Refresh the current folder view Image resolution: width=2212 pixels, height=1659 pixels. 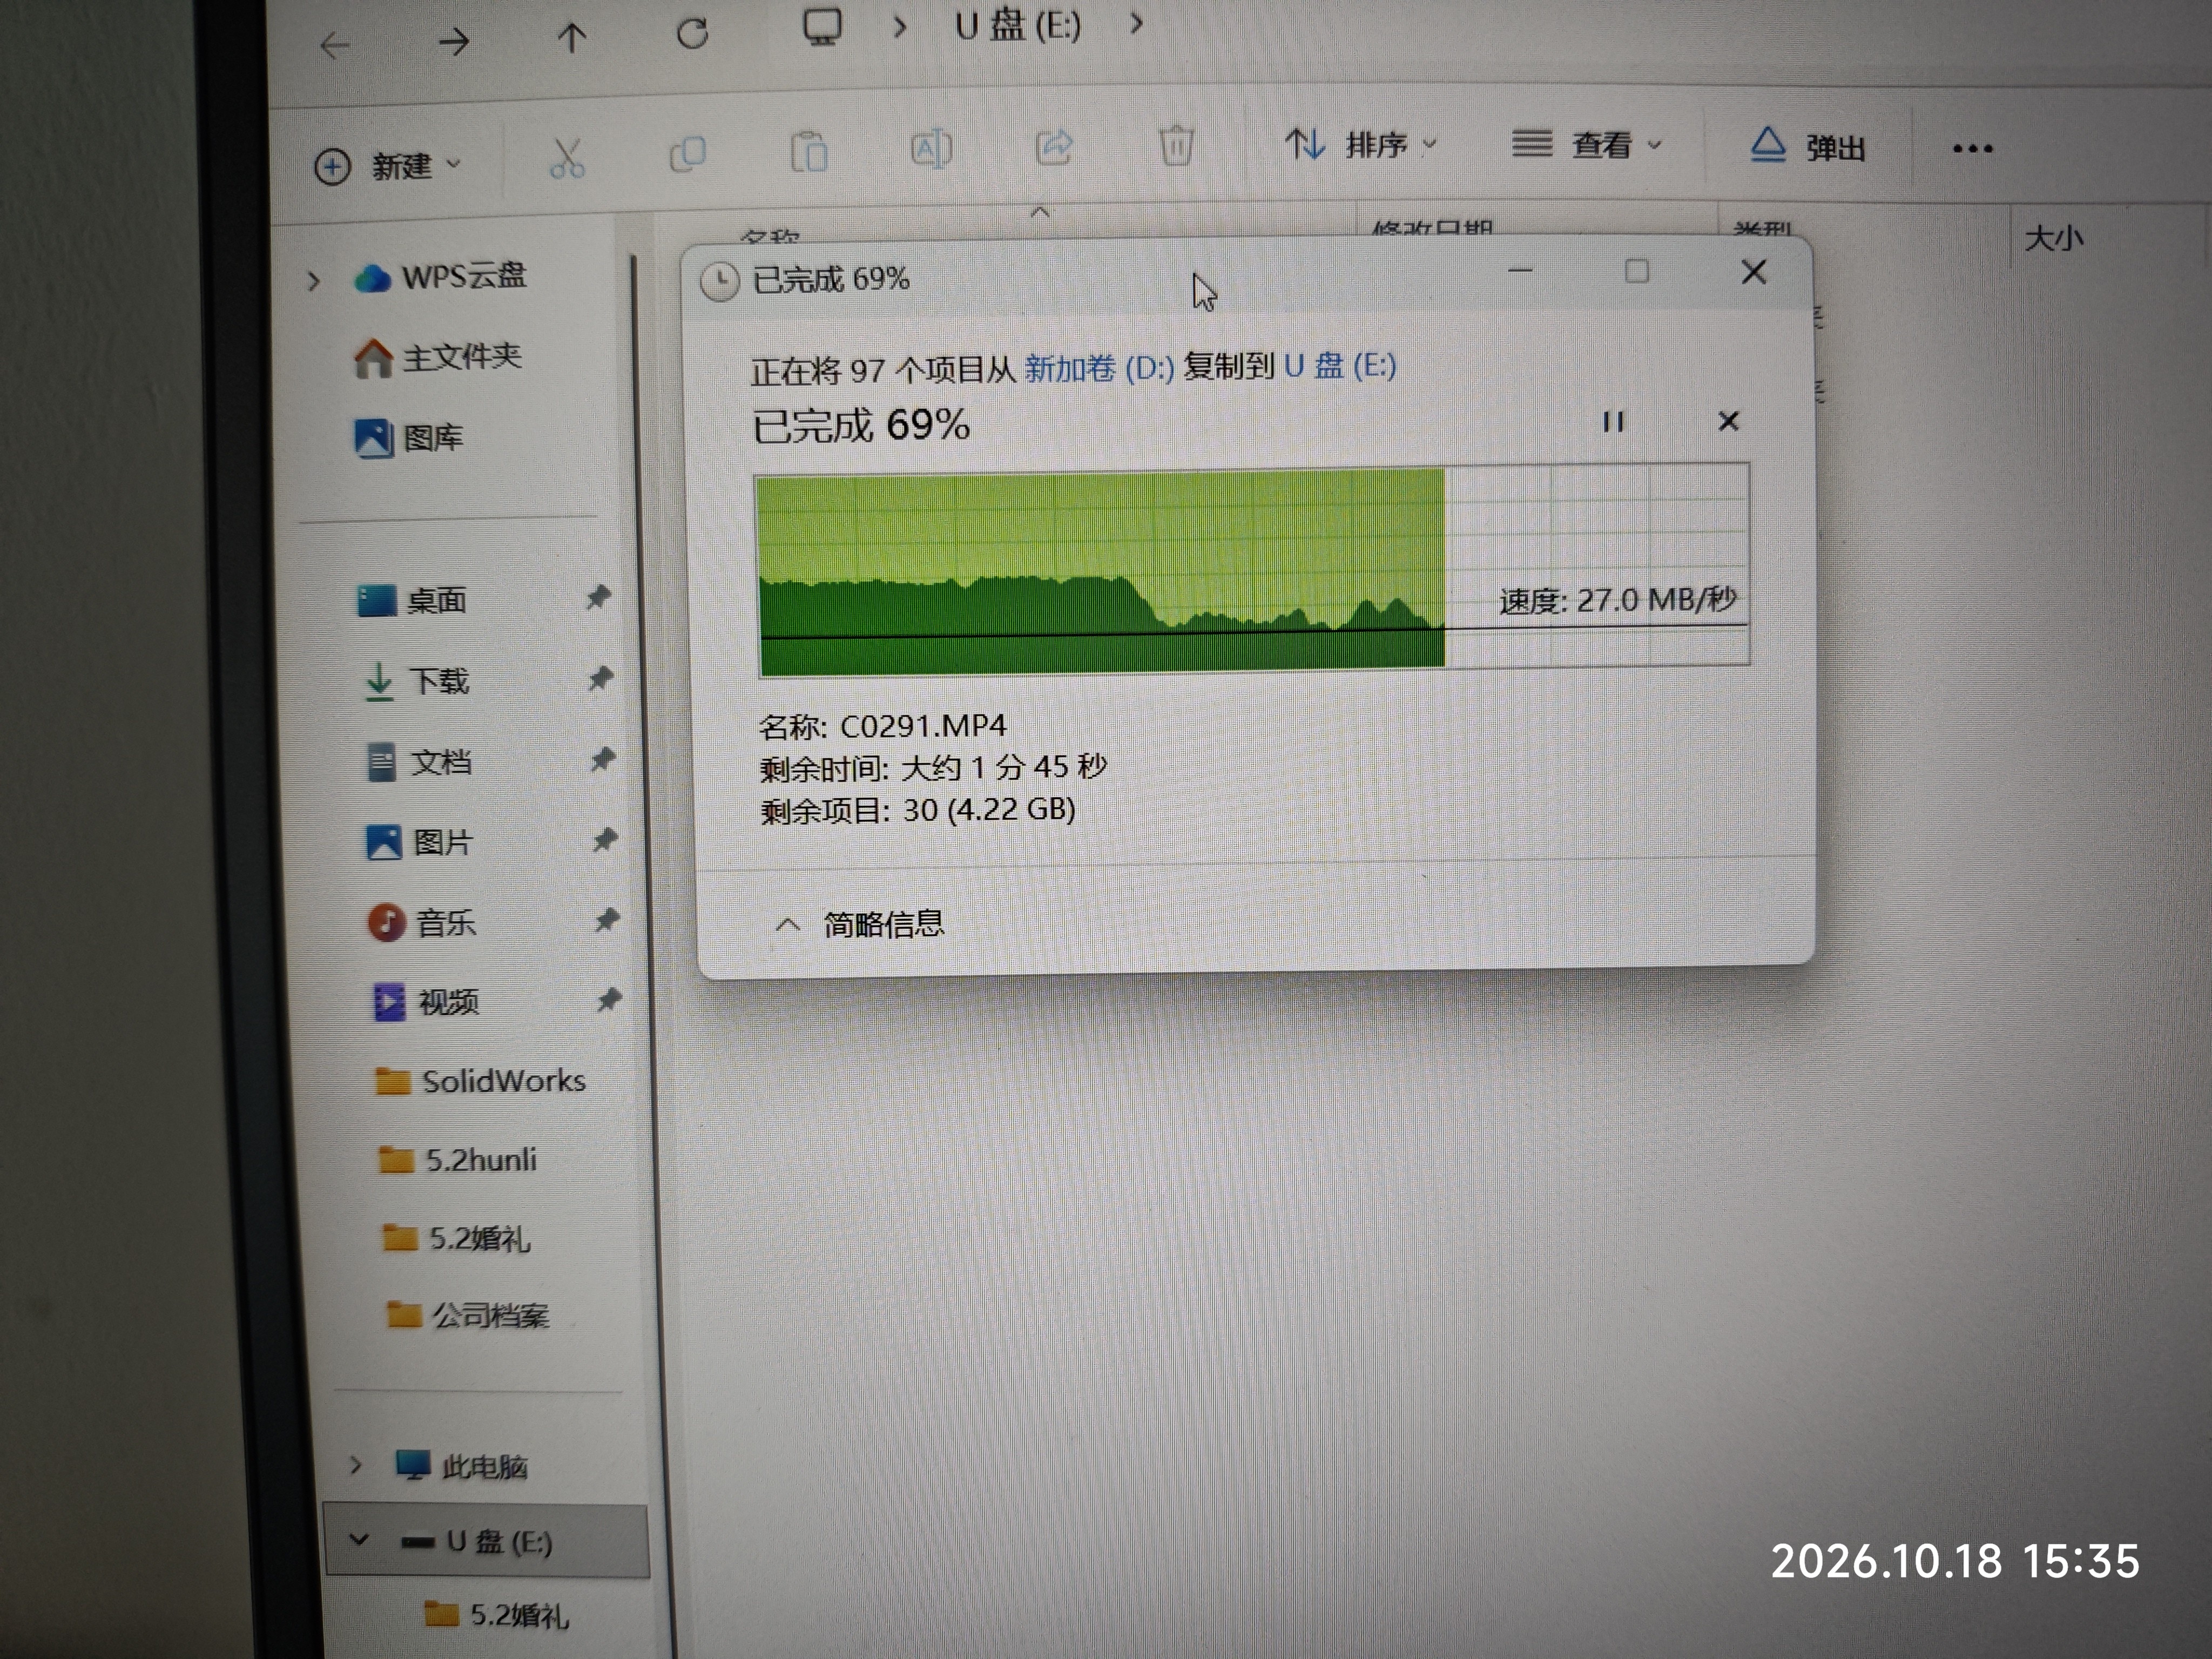tap(692, 34)
